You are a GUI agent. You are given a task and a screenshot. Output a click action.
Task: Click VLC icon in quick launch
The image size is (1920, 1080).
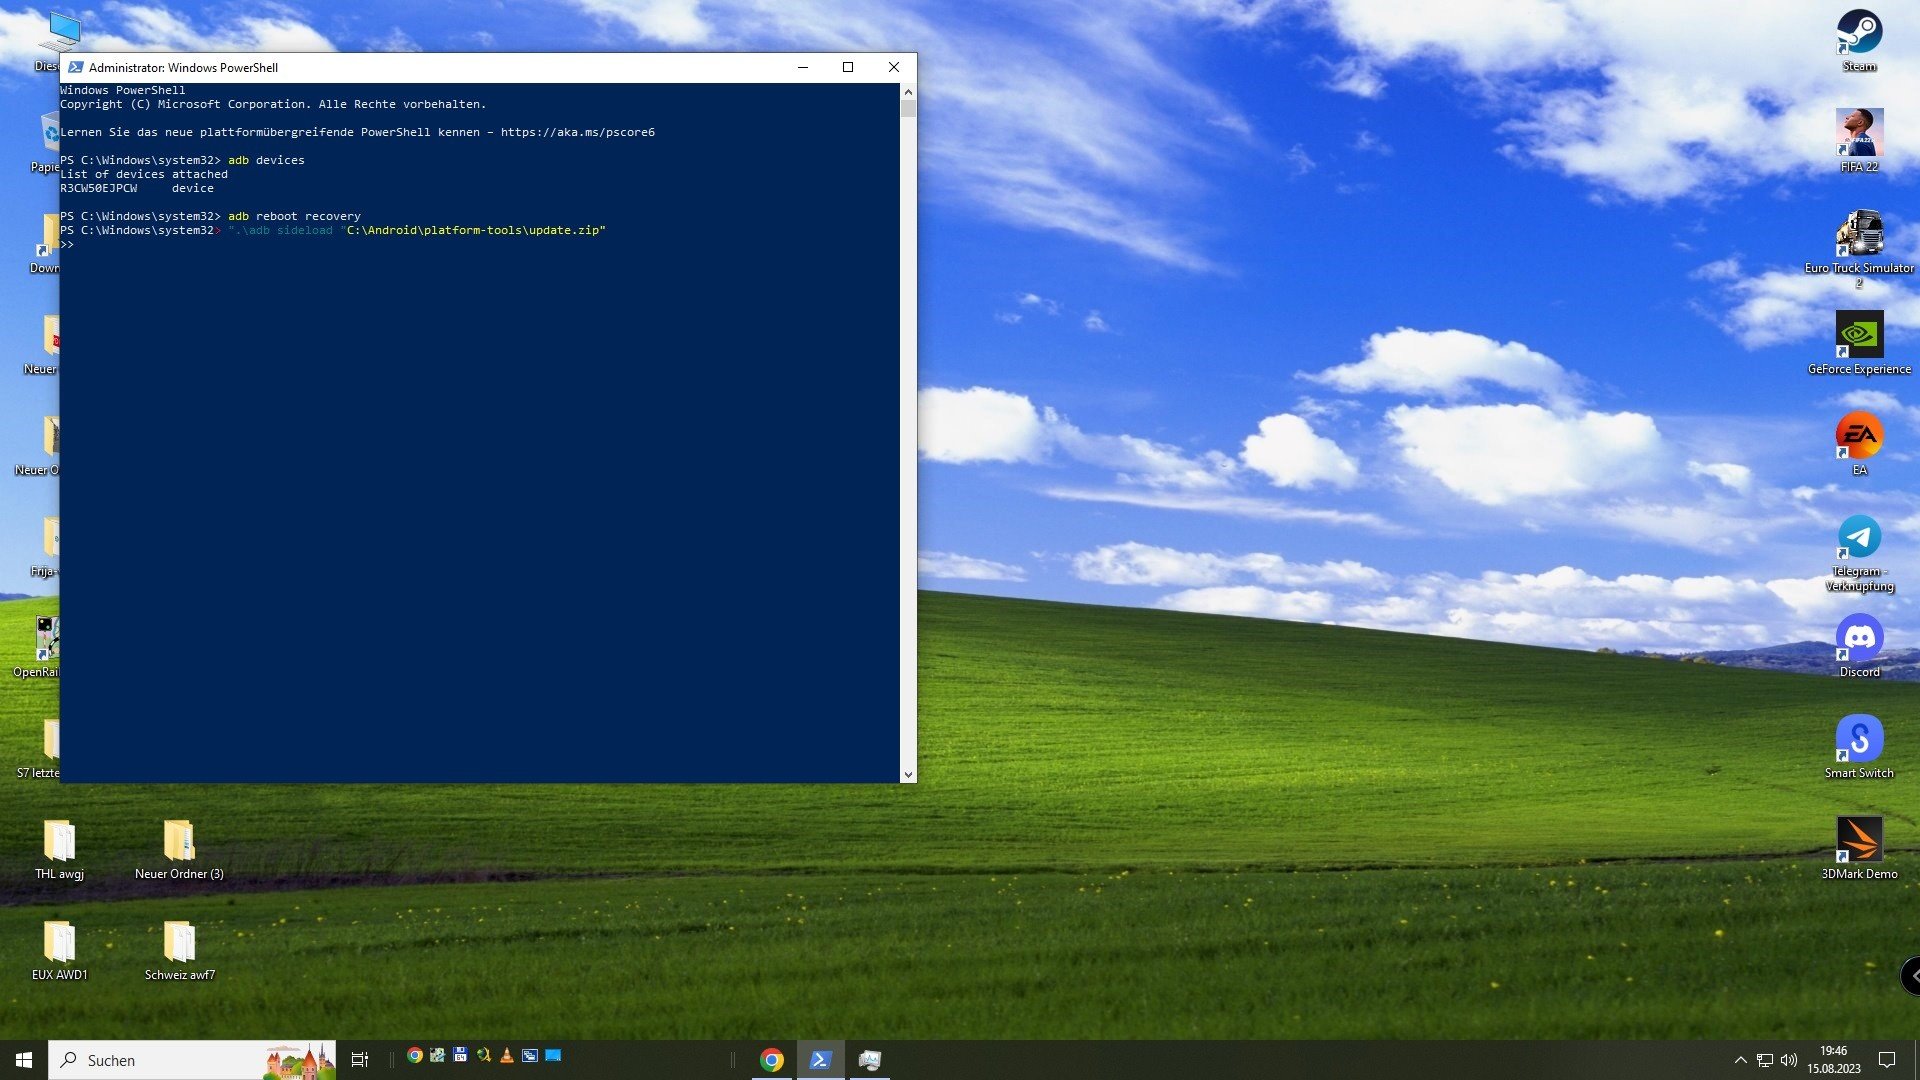[507, 1056]
